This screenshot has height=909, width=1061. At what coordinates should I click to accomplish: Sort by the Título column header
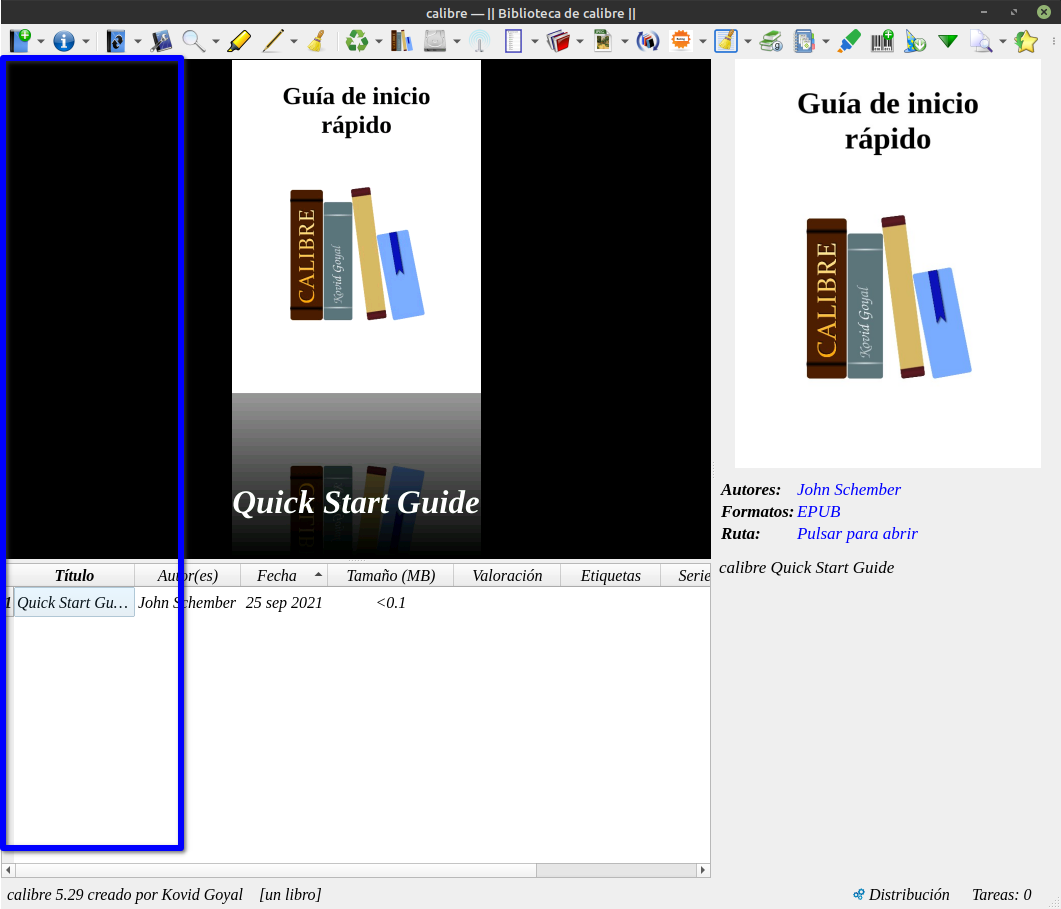pyautogui.click(x=74, y=575)
